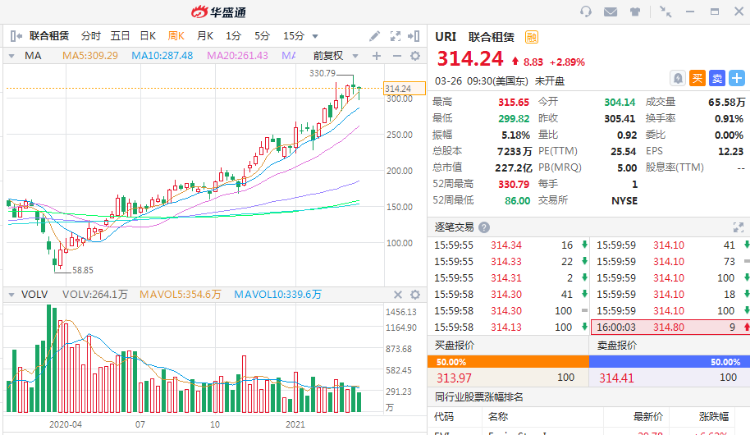The image size is (750, 435).
Task: Click the 华盛通 logo
Action: pyautogui.click(x=219, y=12)
